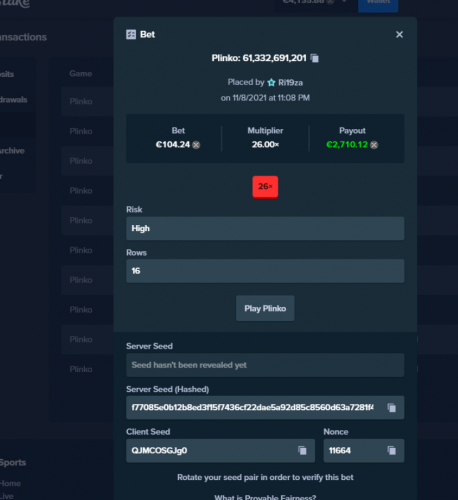Copy the Plinko bet ID
This screenshot has height=500, width=458.
(x=315, y=58)
